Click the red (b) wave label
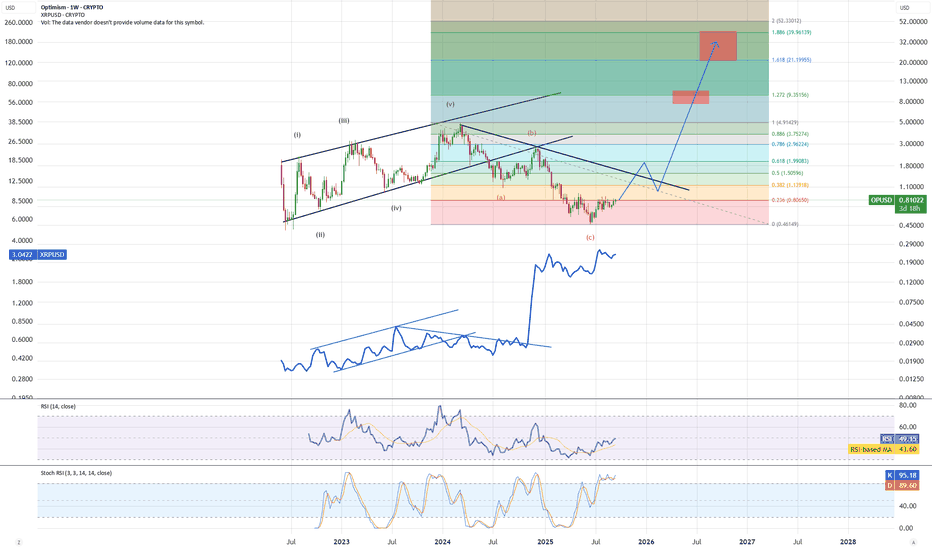 (532, 133)
